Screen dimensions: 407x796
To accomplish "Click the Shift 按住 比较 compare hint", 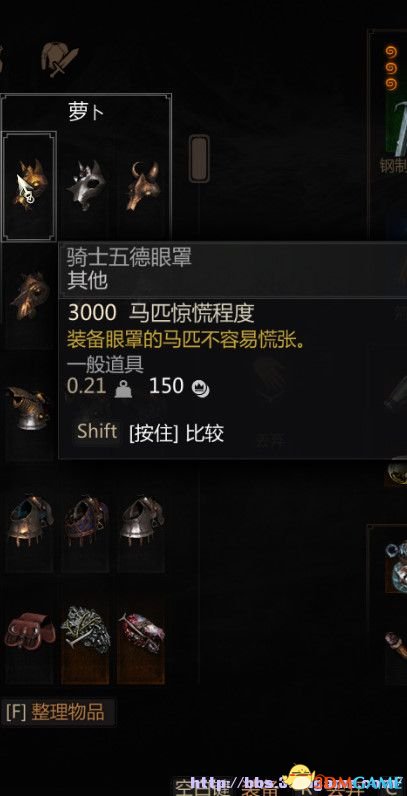I will click(x=150, y=433).
